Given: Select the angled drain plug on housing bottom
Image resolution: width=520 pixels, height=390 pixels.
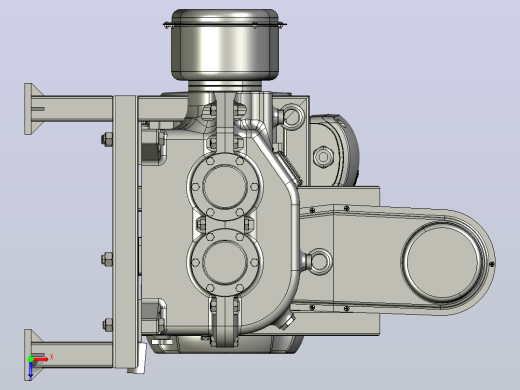Looking at the screenshot, I should (287, 322).
